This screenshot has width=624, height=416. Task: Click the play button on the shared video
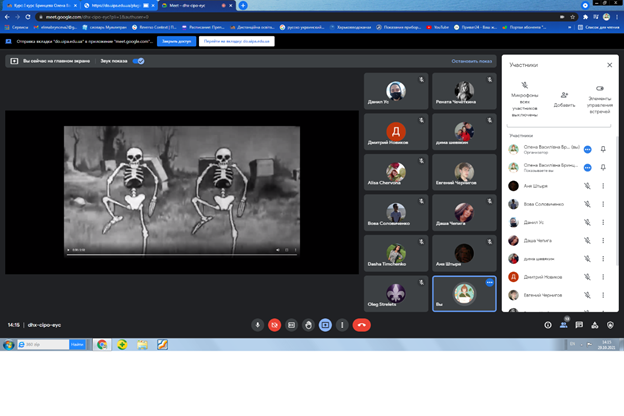[68, 250]
